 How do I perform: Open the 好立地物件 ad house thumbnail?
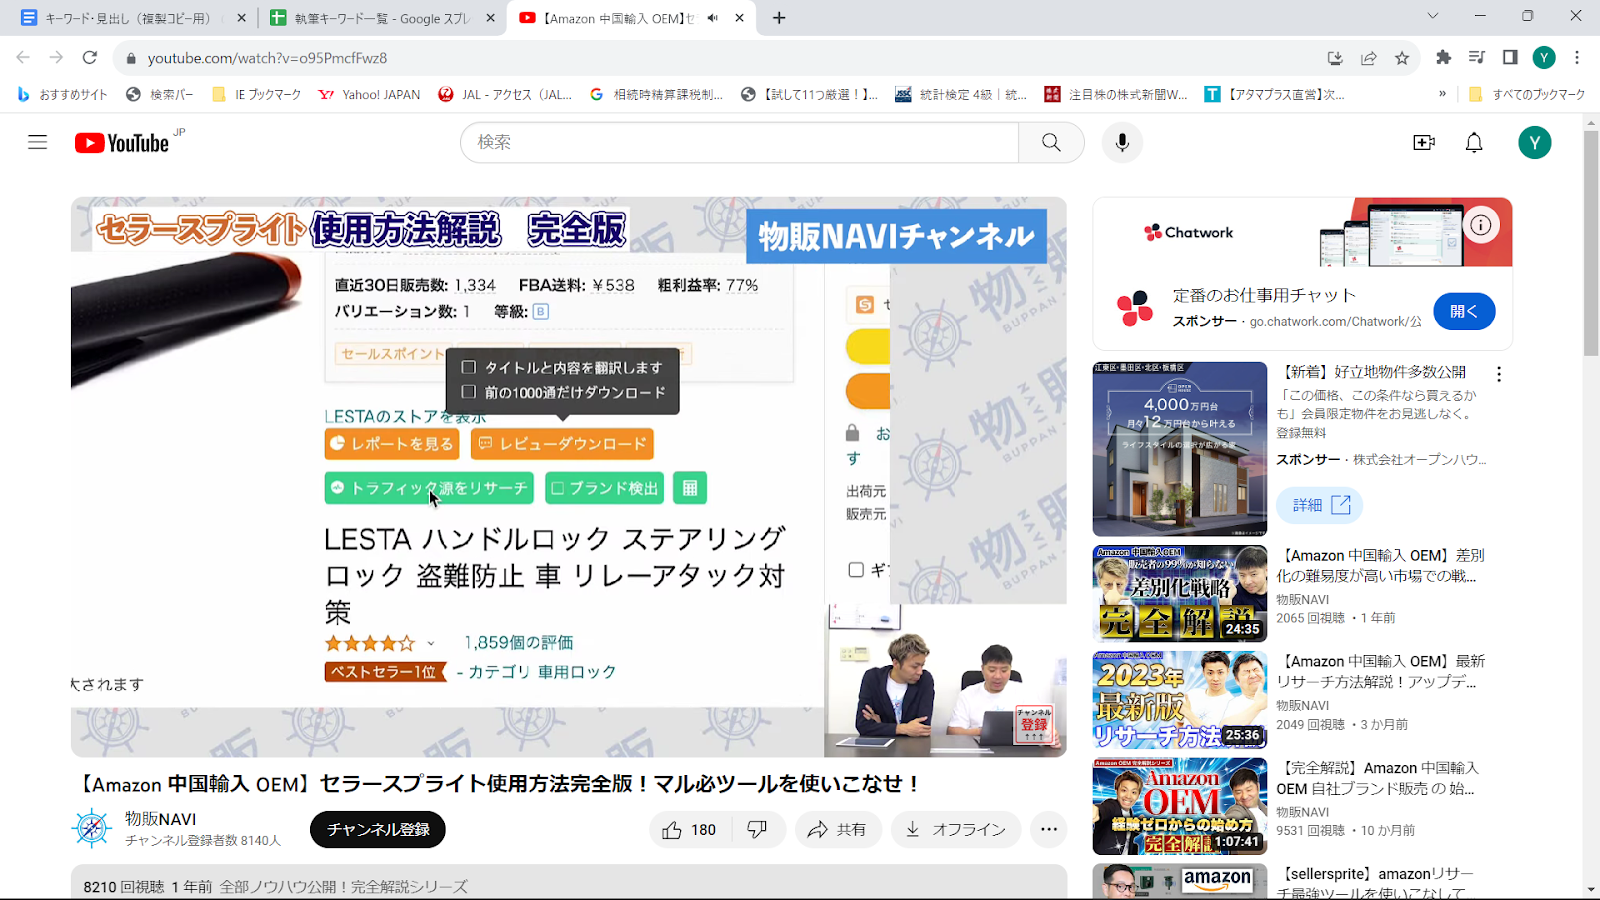tap(1180, 449)
